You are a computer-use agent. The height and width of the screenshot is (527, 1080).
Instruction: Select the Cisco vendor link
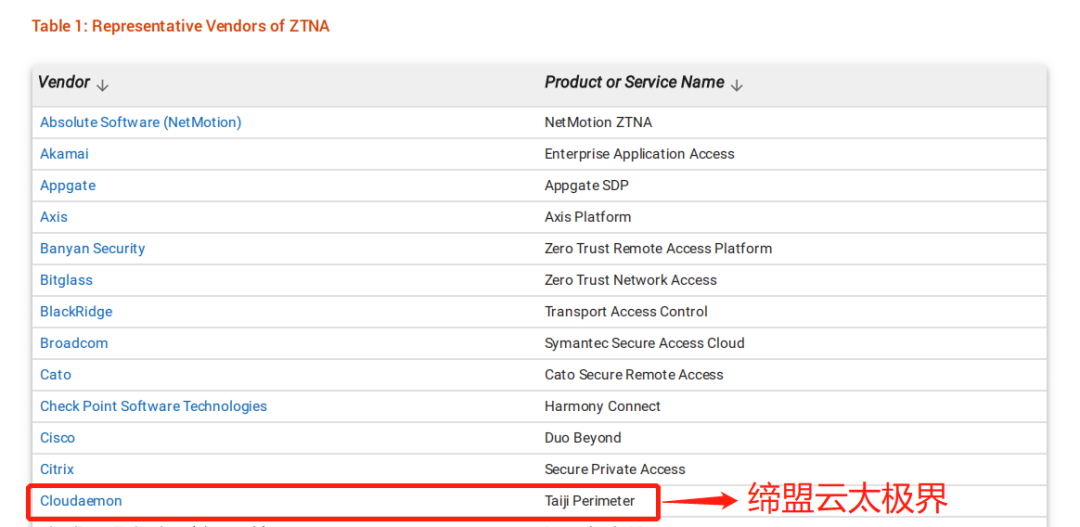pyautogui.click(x=57, y=437)
